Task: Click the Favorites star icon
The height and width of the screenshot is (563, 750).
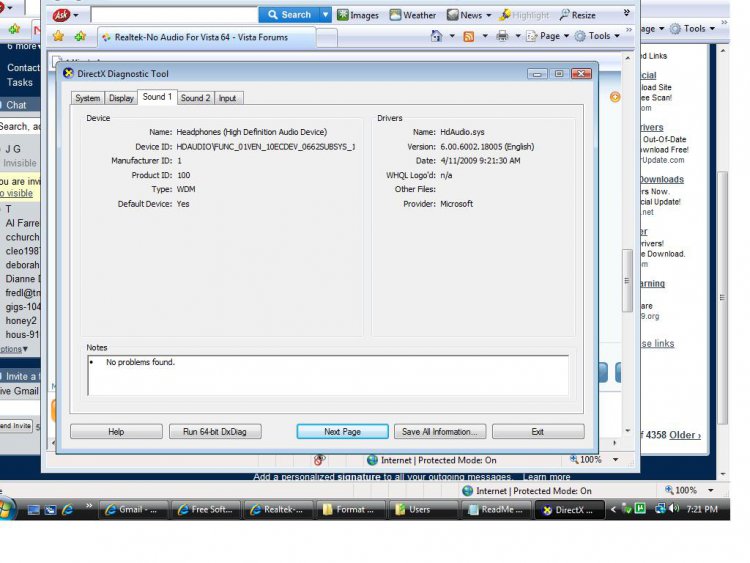Action: (x=58, y=36)
